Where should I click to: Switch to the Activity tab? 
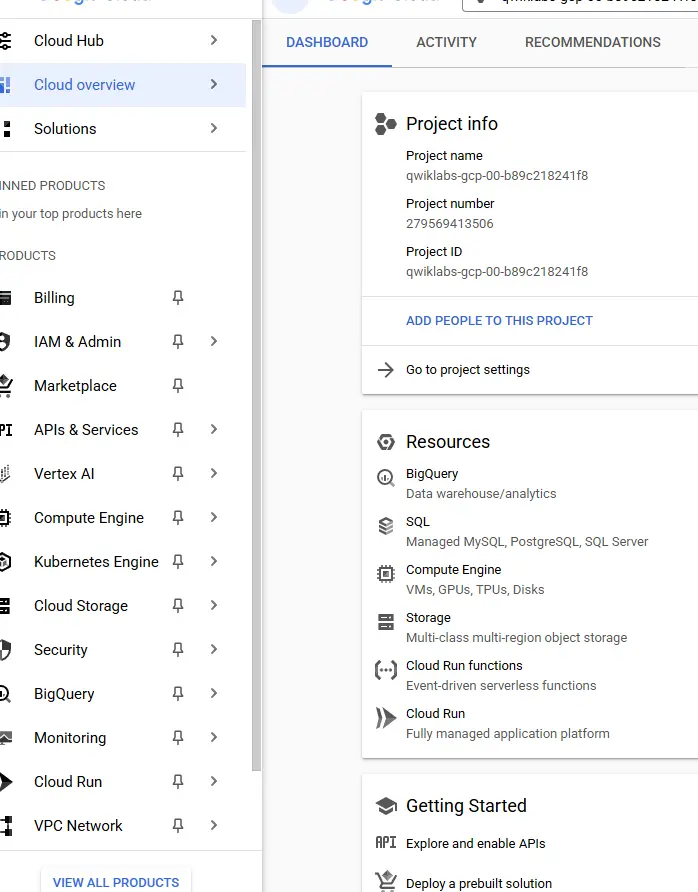(447, 42)
